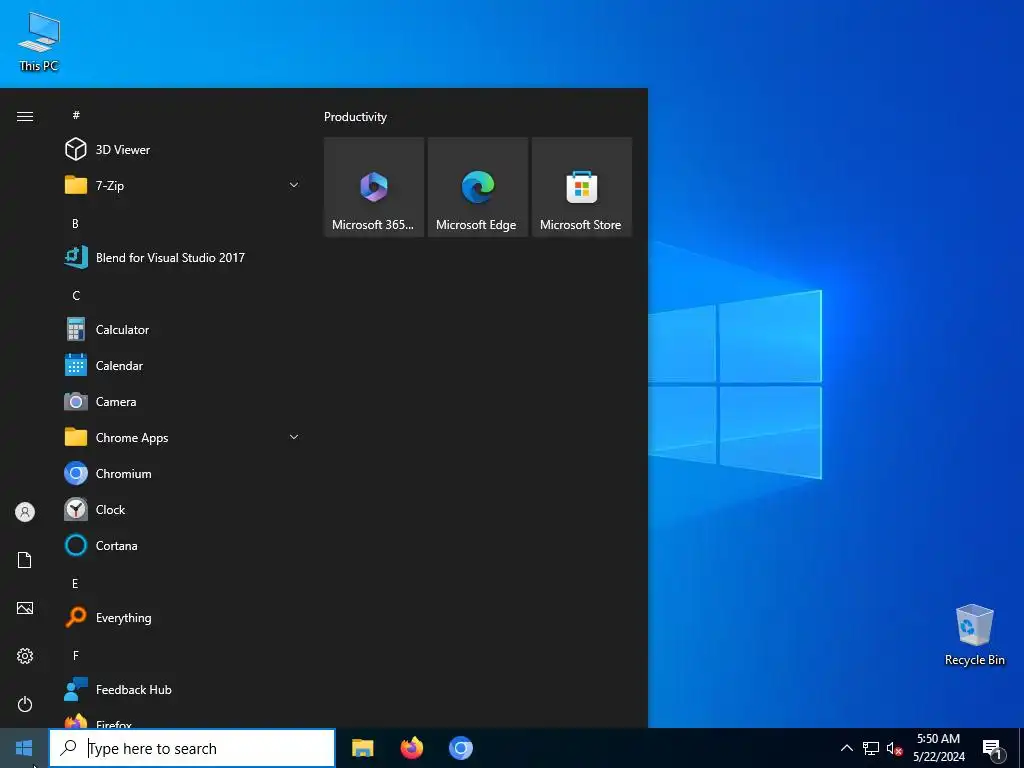Open the notification Action Center
Viewport: 1024px width, 768px height.
992,748
